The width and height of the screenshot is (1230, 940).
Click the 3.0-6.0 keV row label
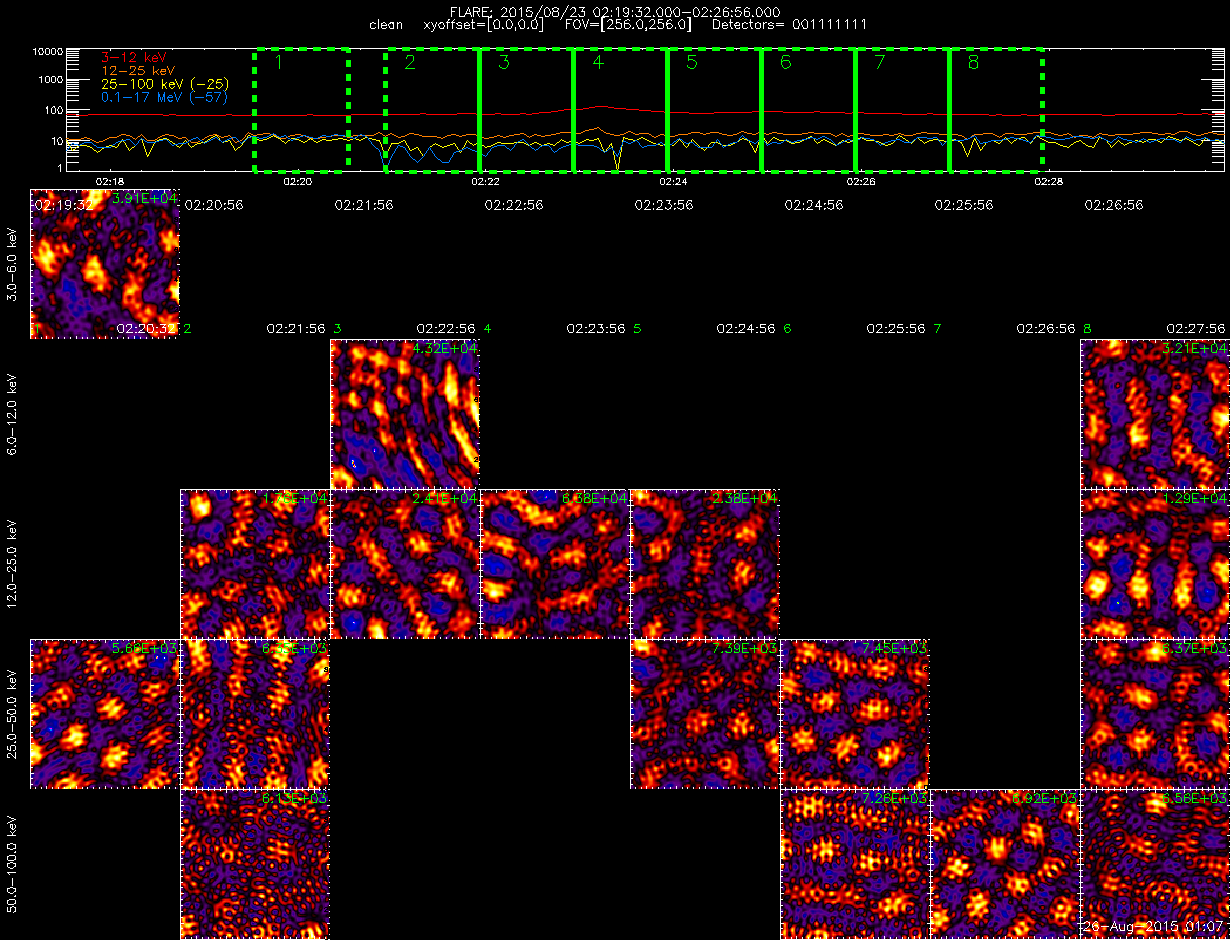pyautogui.click(x=13, y=265)
